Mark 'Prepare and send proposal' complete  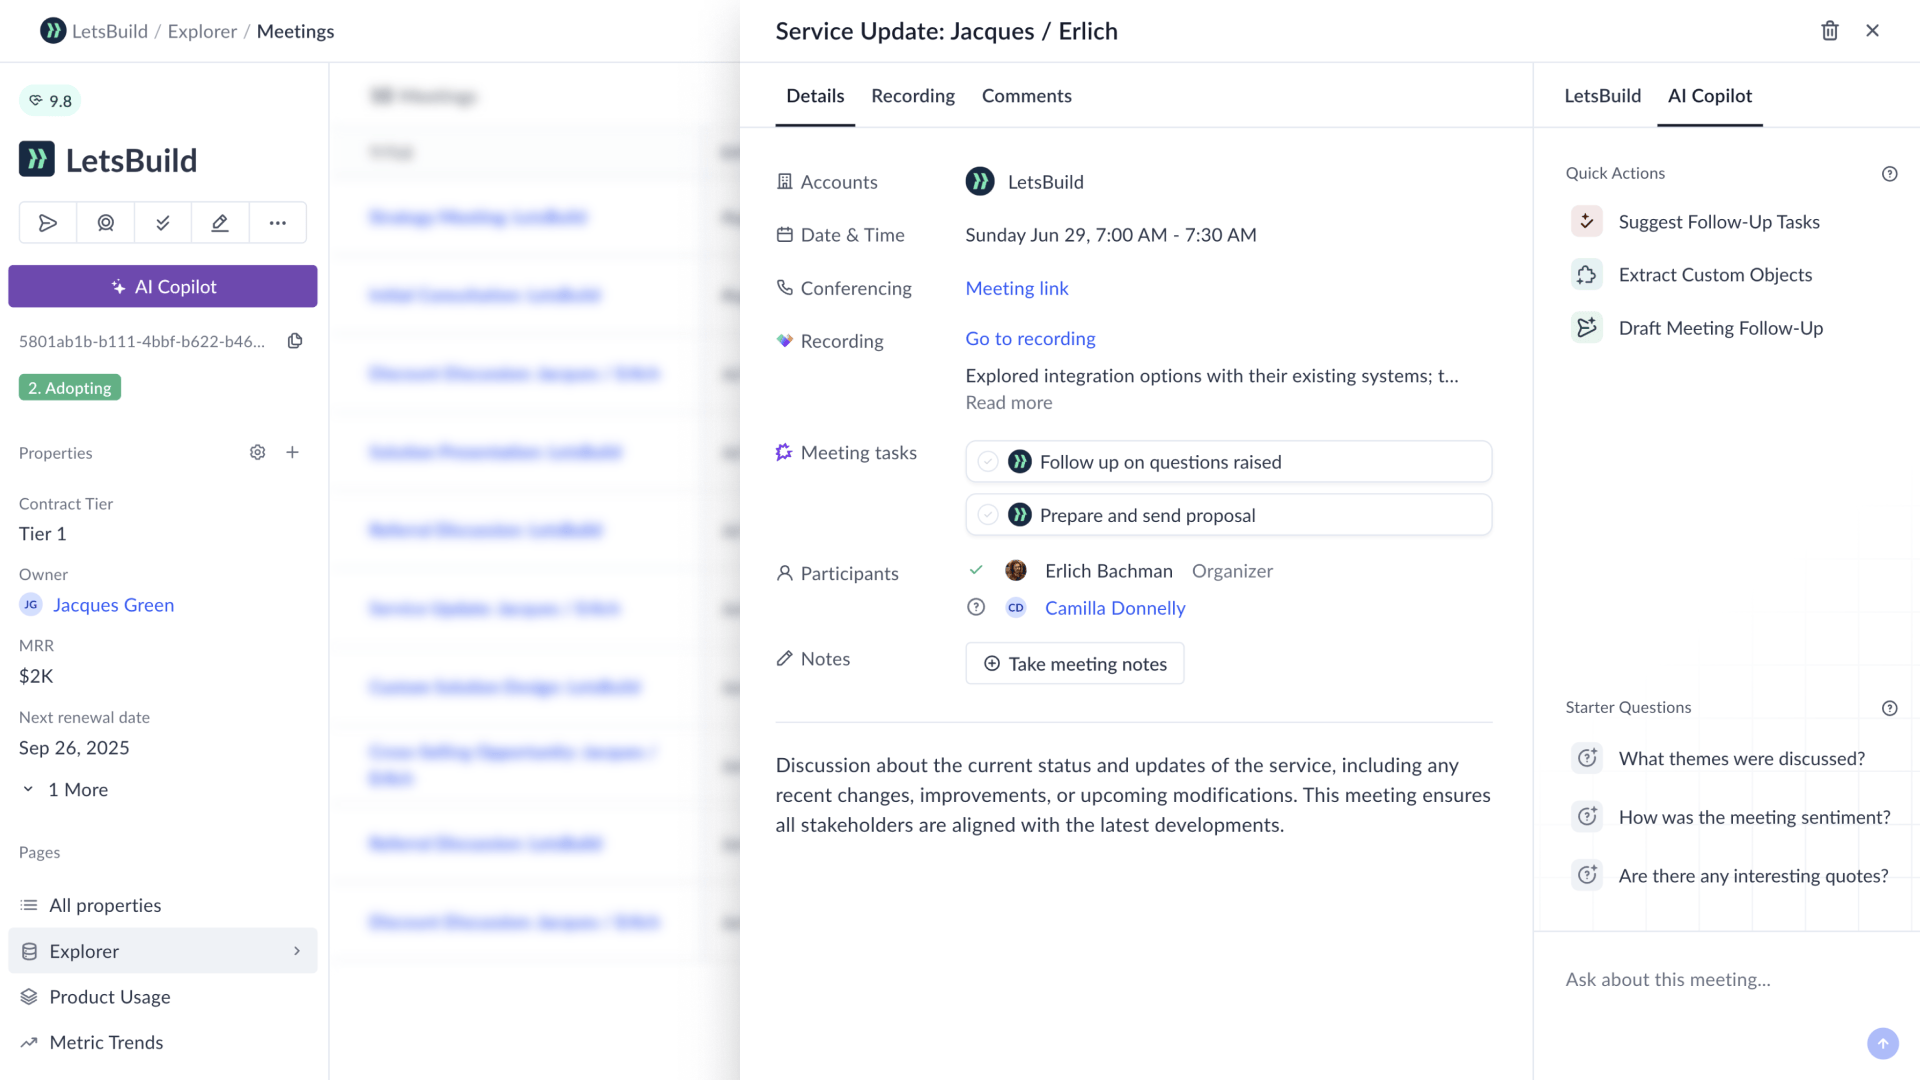pos(988,514)
